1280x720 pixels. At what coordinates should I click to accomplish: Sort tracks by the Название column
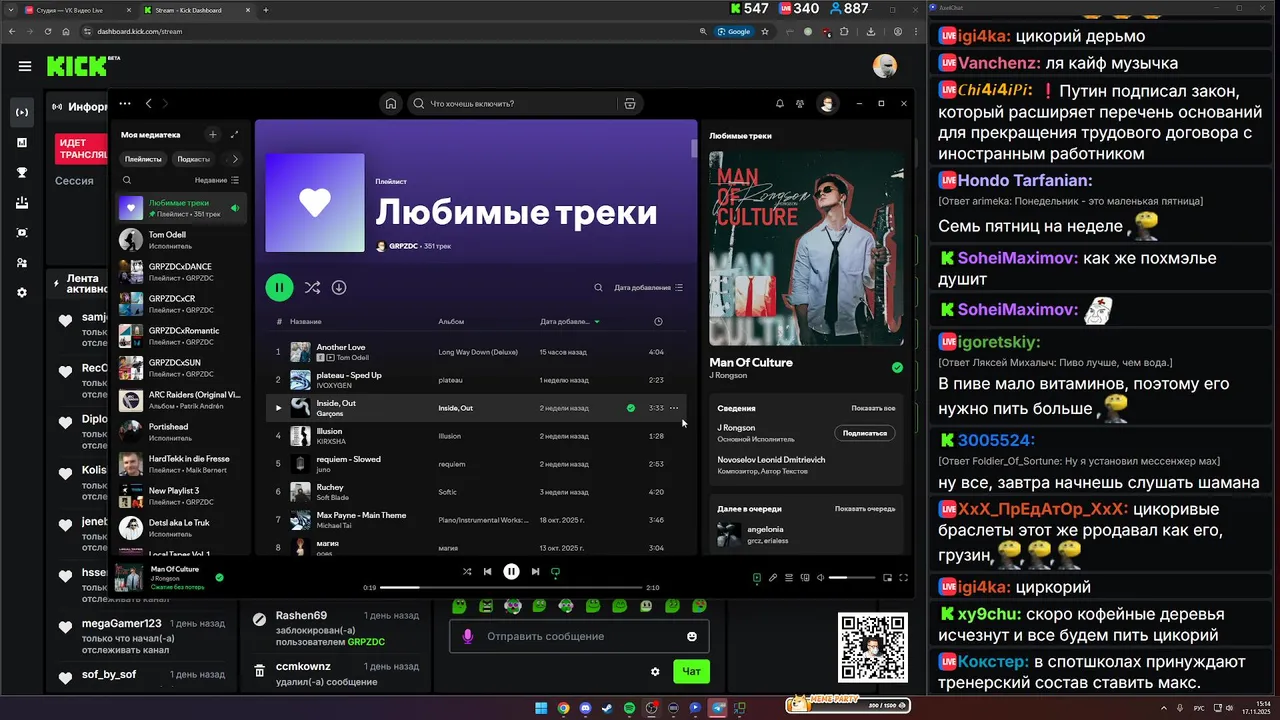305,321
